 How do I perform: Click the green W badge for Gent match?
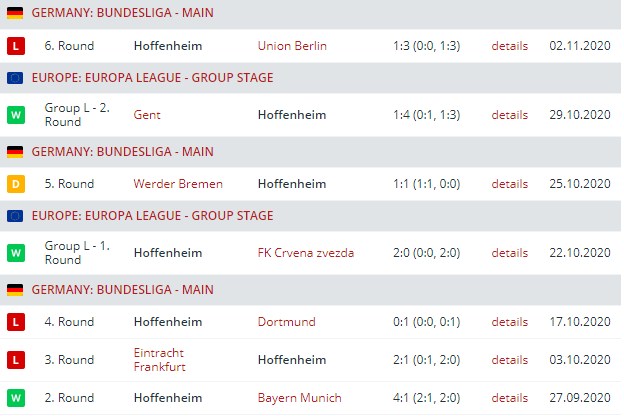[15, 115]
